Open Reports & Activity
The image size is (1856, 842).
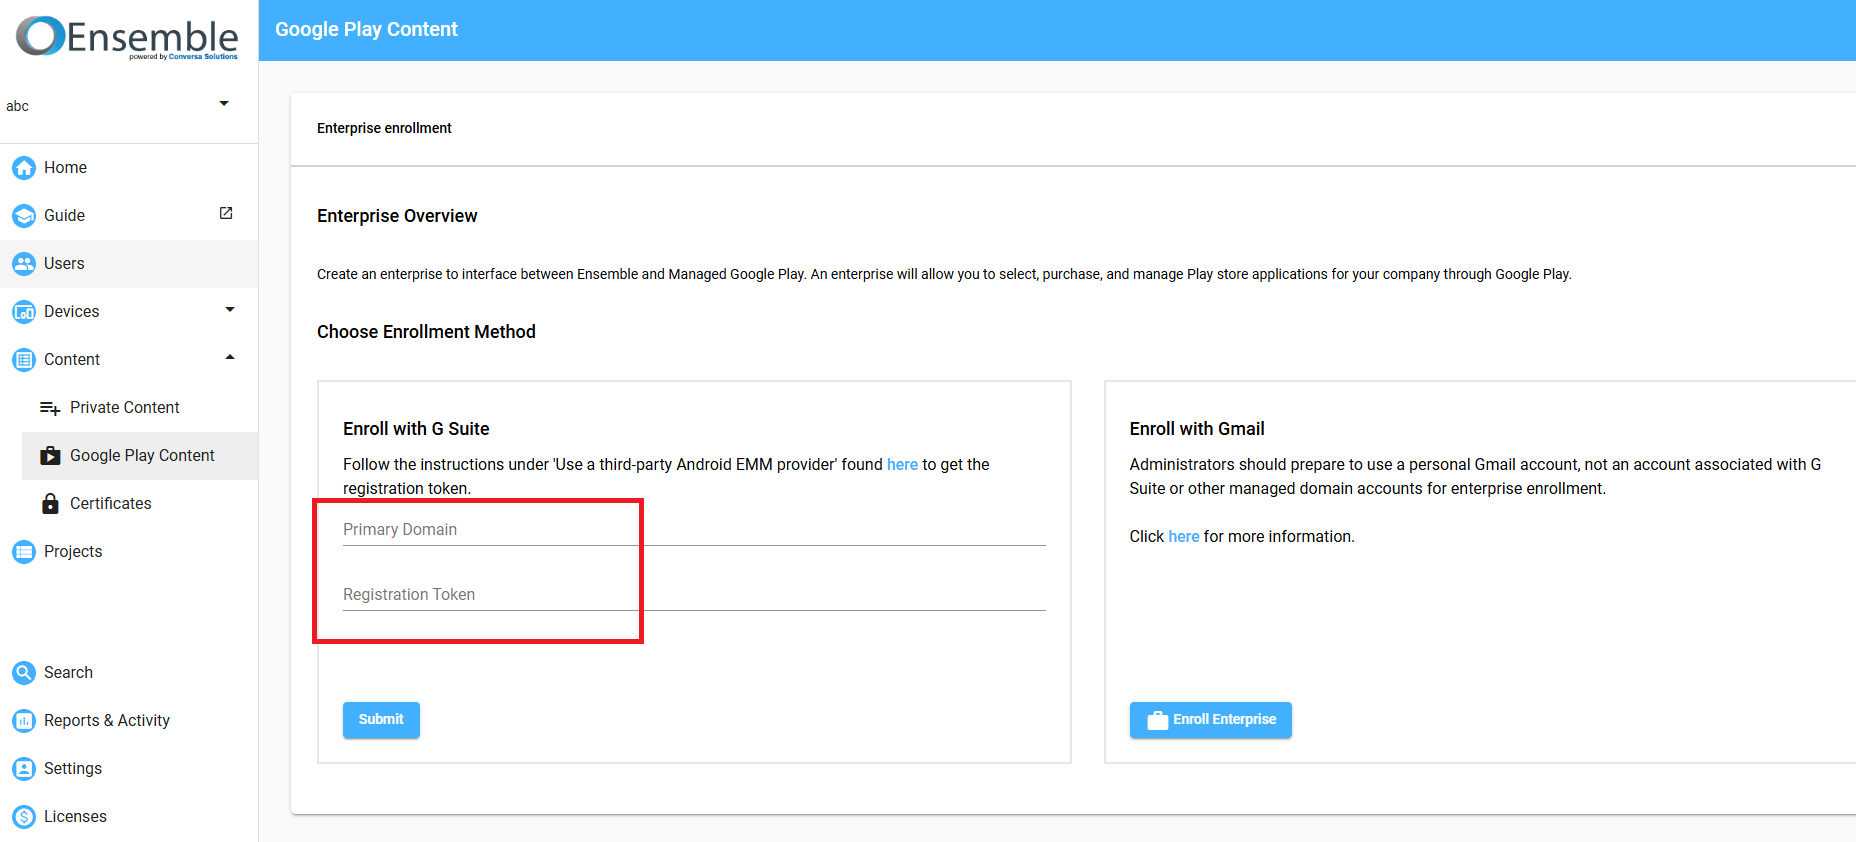click(x=129, y=721)
